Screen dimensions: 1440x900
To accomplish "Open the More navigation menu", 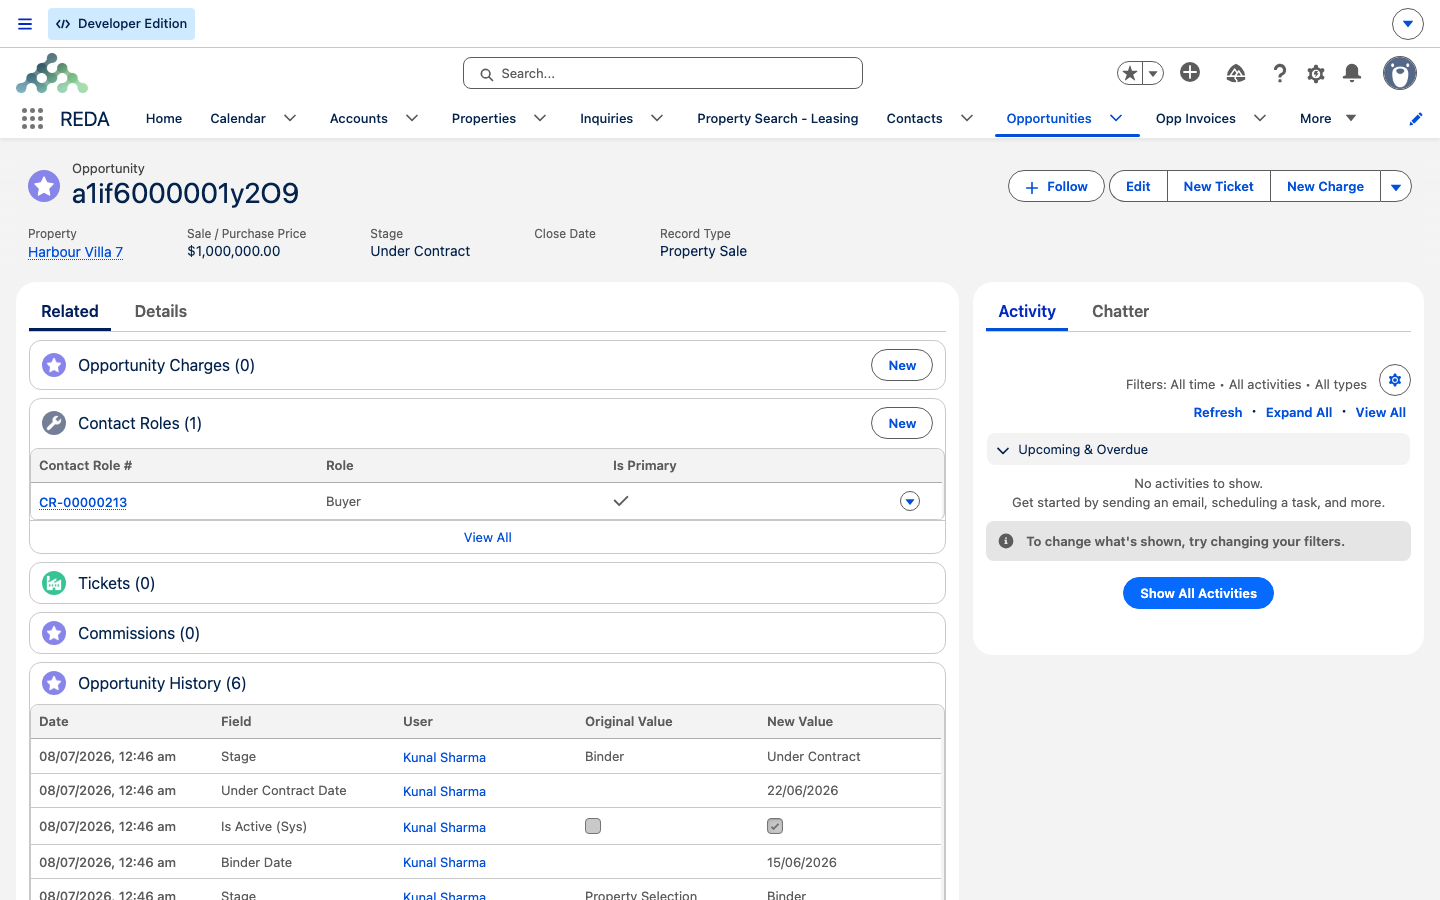I will pos(1328,118).
